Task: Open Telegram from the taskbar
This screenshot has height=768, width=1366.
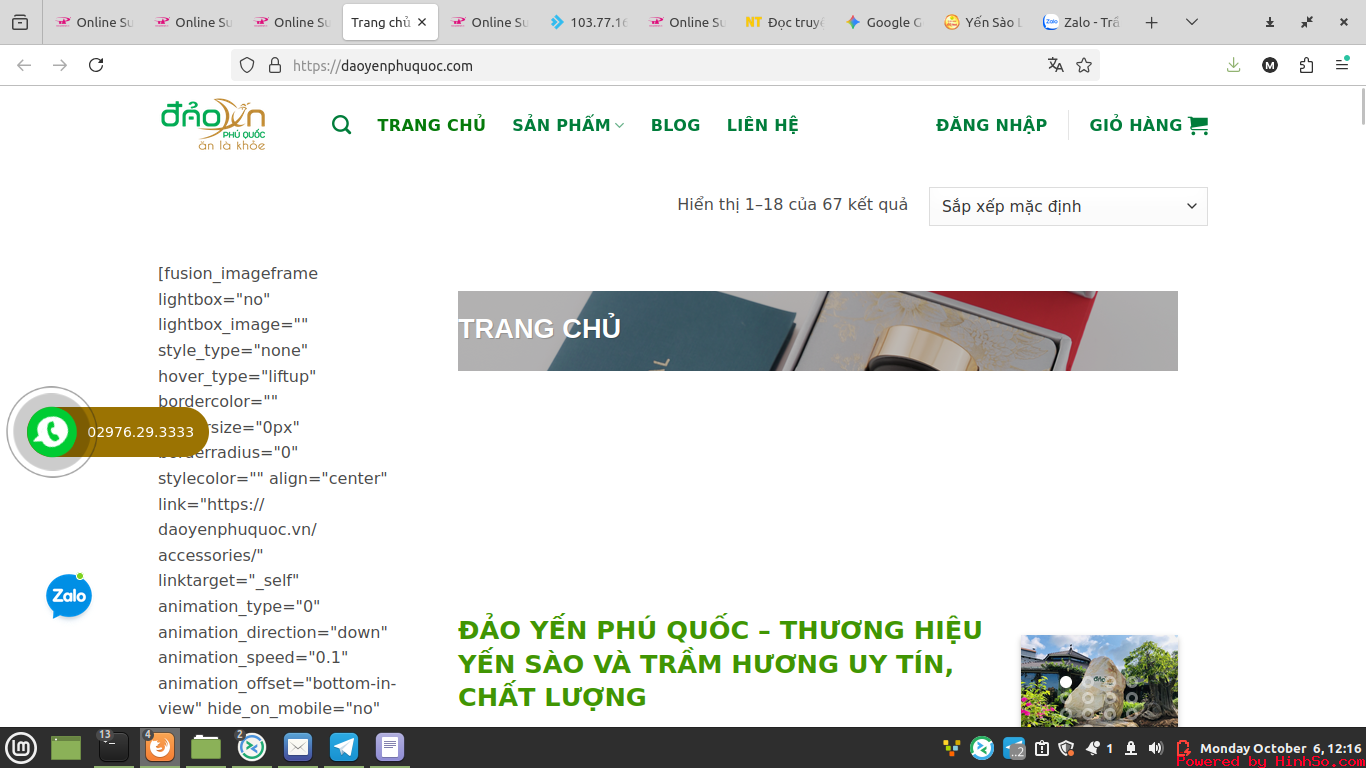Action: point(344,747)
